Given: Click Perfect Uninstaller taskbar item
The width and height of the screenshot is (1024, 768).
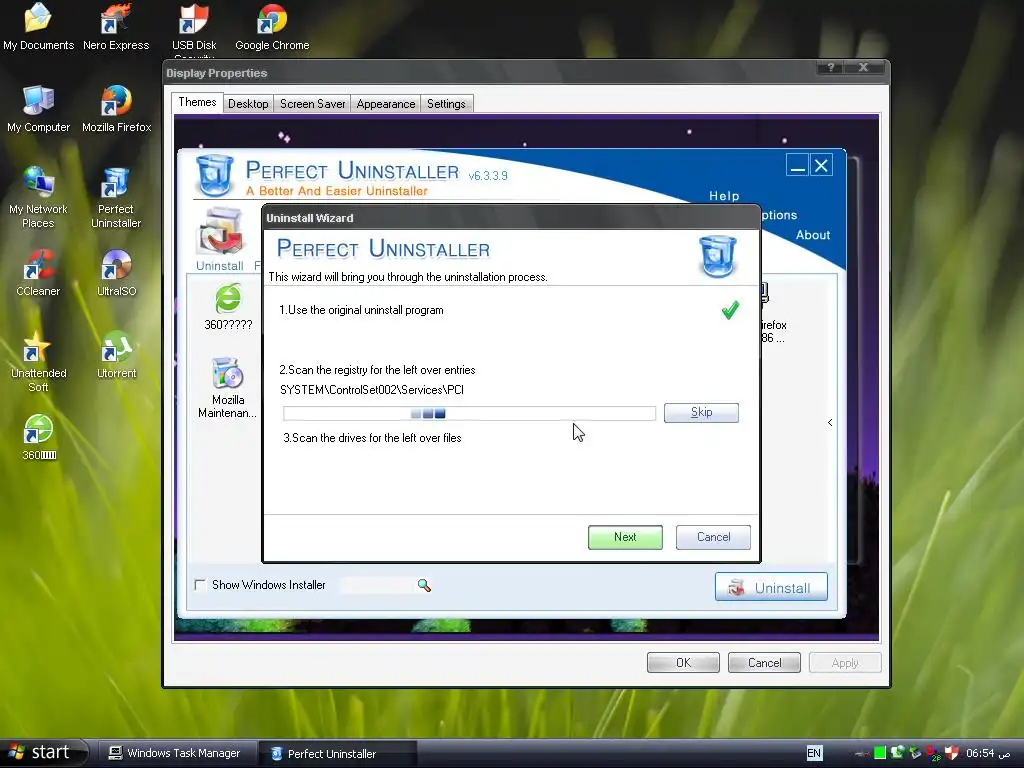Looking at the screenshot, I should coord(338,754).
